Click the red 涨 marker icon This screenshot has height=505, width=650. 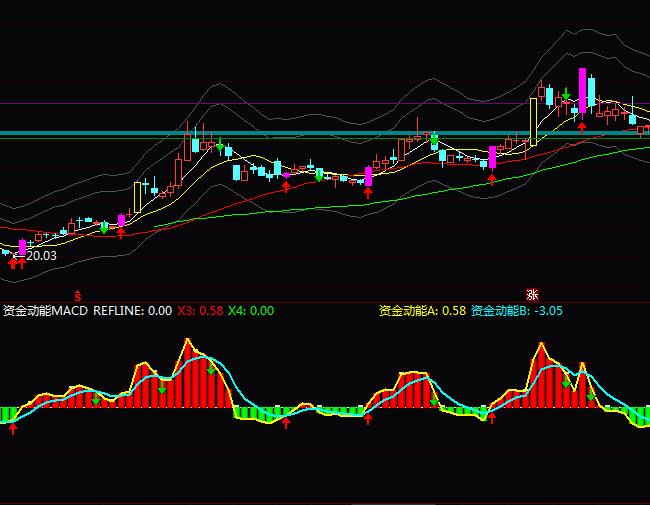point(533,295)
